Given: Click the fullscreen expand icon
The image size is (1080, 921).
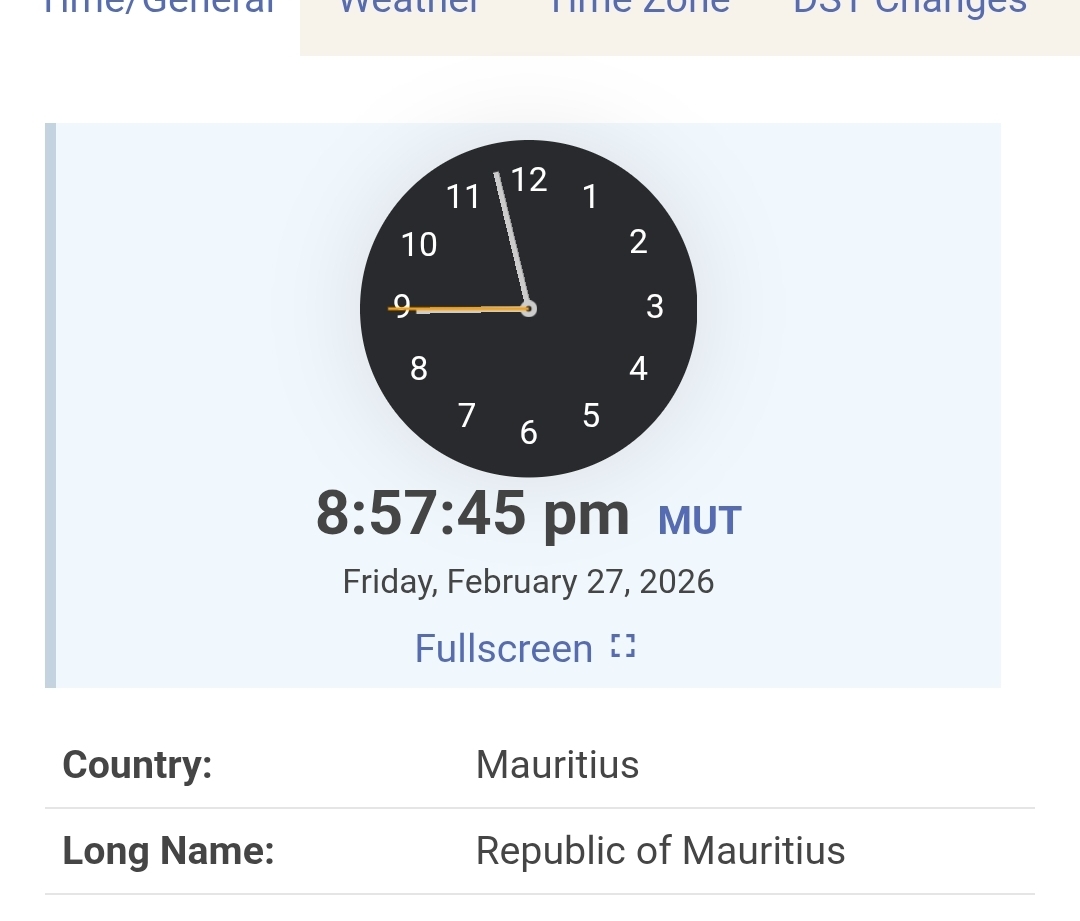Looking at the screenshot, I should point(623,648).
